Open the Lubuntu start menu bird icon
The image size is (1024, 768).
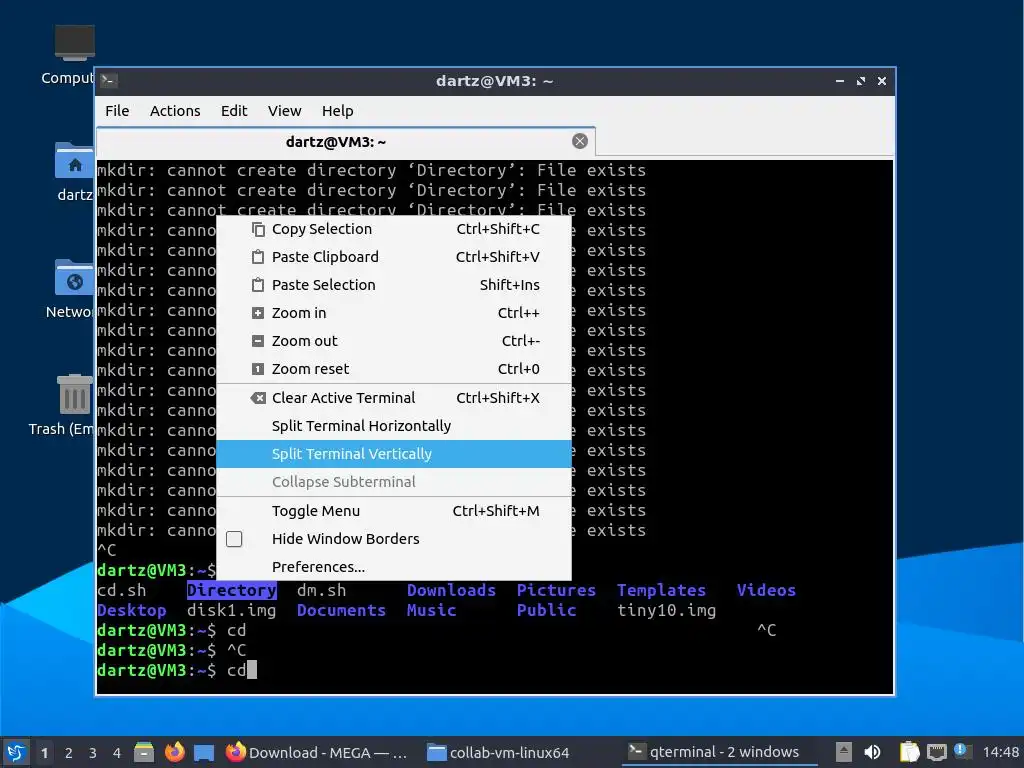(x=16, y=752)
